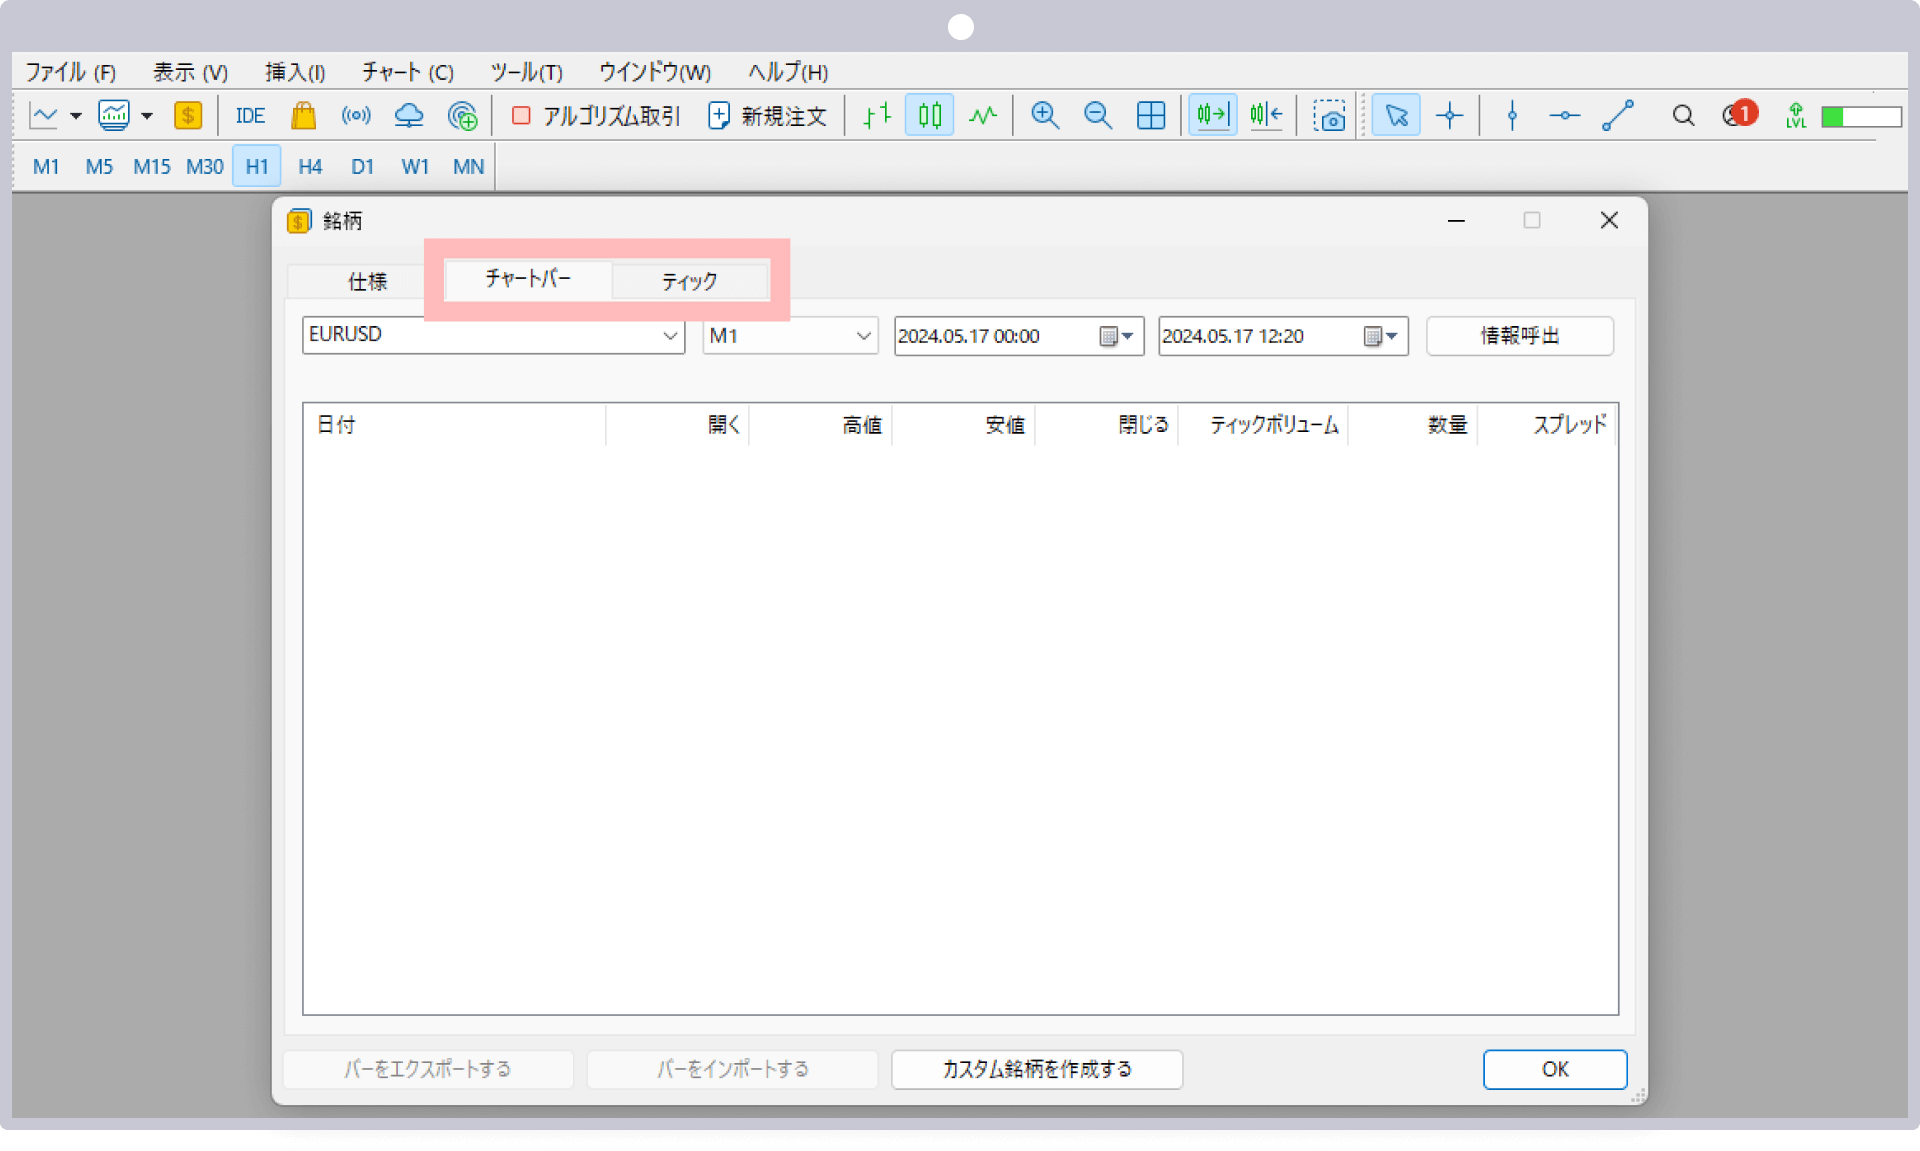Open the ファイル (F) menu
The height and width of the screenshot is (1151, 1920).
[x=70, y=72]
